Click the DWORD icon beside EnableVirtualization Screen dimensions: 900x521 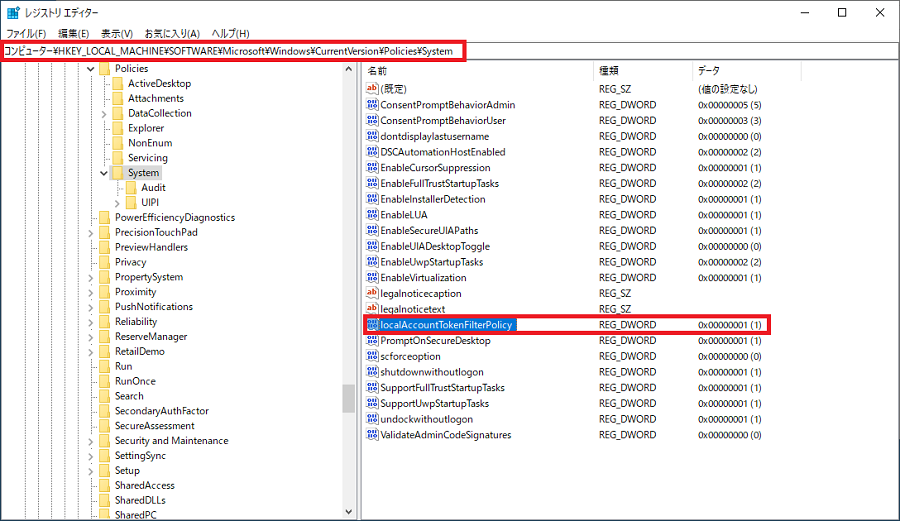(x=372, y=277)
